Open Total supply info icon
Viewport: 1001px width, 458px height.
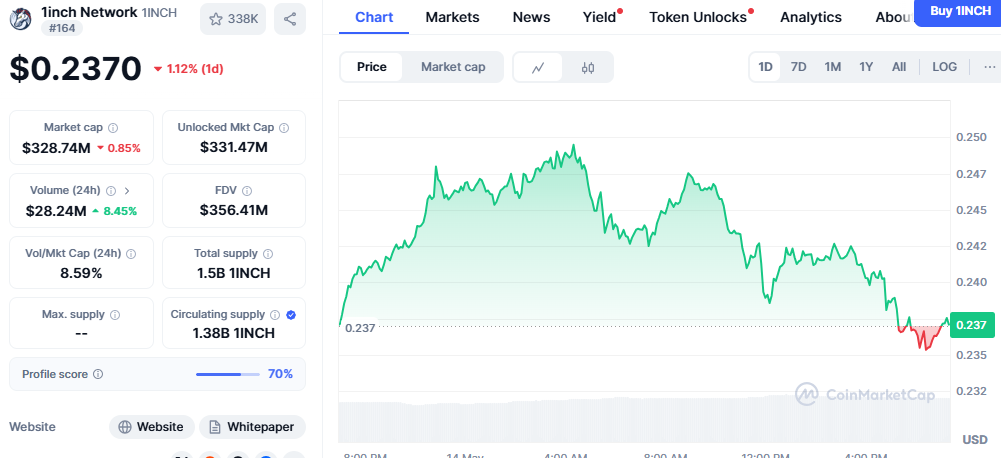[x=268, y=254]
